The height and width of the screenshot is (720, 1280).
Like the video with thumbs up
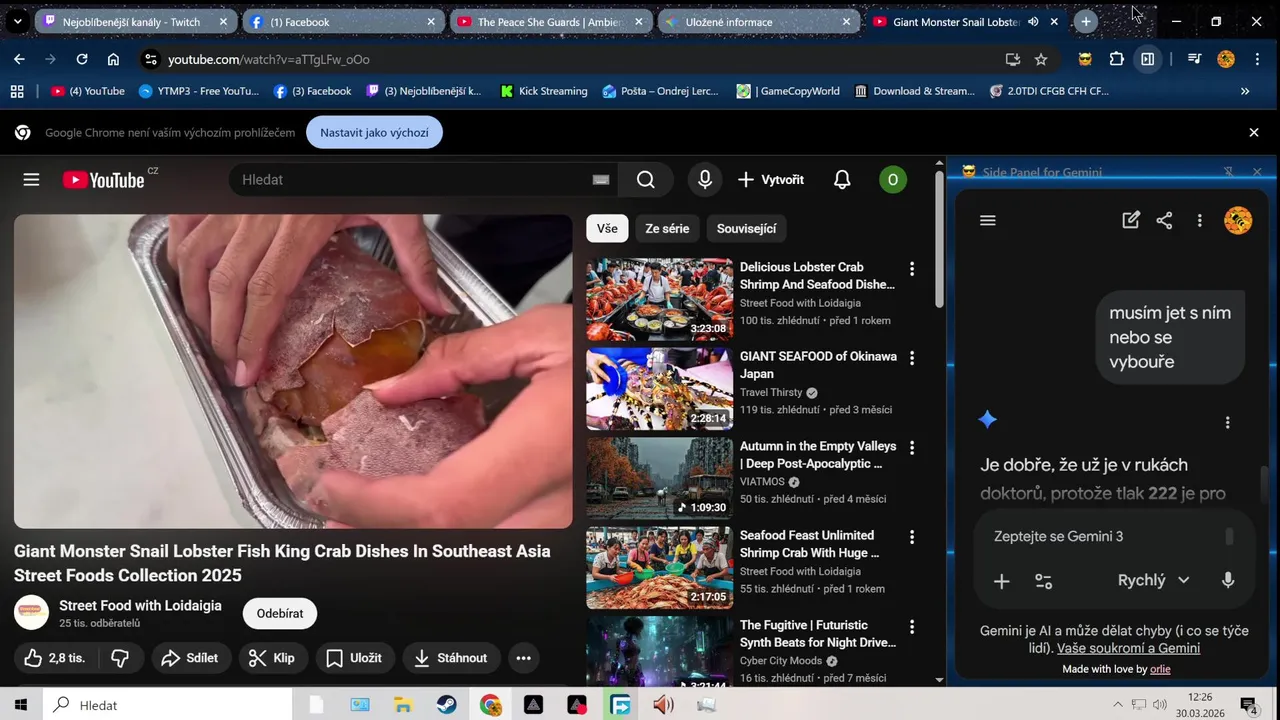(x=54, y=658)
